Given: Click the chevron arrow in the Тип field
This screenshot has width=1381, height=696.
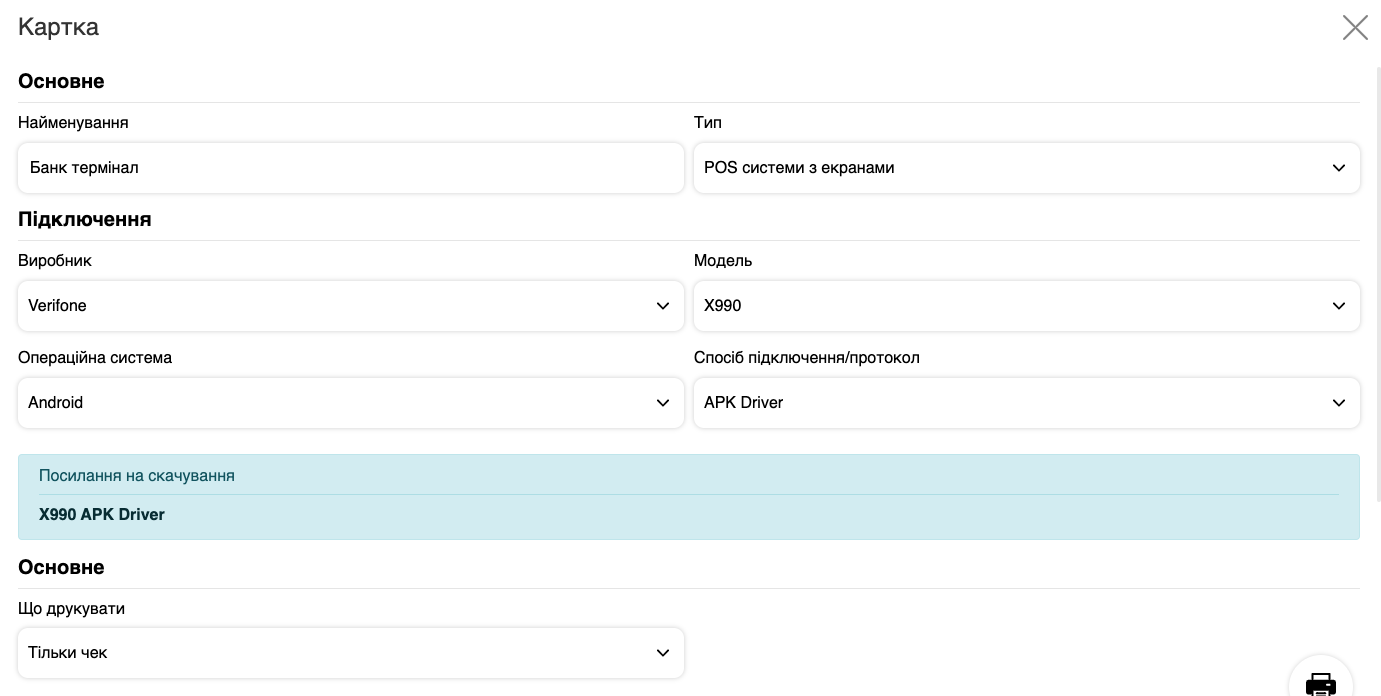Looking at the screenshot, I should [x=1338, y=168].
